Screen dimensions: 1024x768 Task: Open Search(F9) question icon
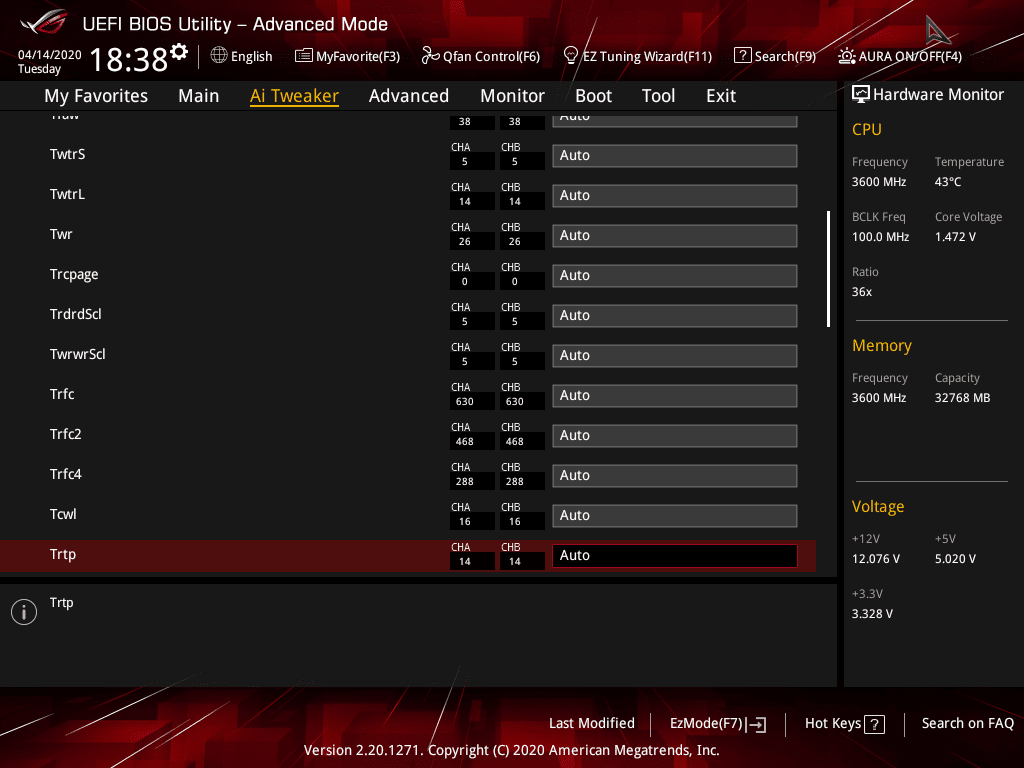[x=743, y=56]
